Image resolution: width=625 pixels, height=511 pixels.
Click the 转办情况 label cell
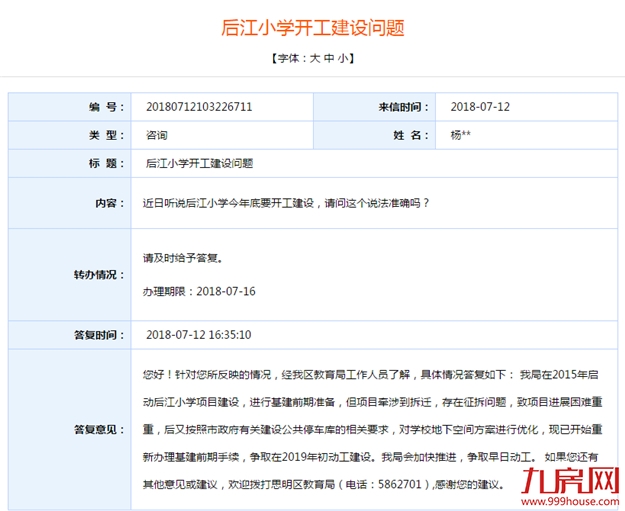[70, 275]
